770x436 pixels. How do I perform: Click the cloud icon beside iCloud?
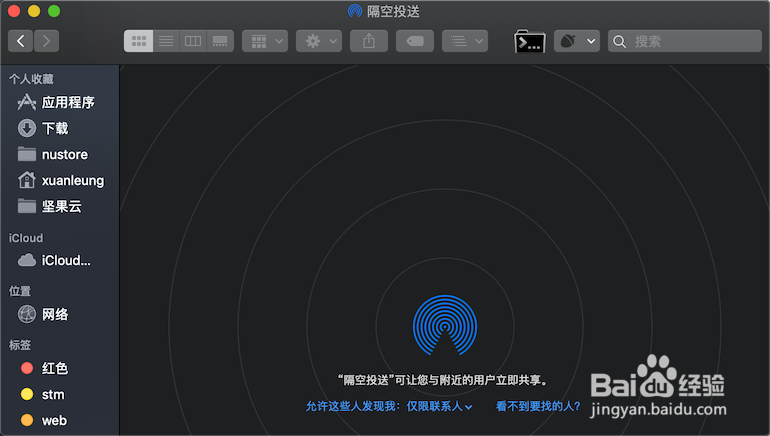click(x=27, y=260)
